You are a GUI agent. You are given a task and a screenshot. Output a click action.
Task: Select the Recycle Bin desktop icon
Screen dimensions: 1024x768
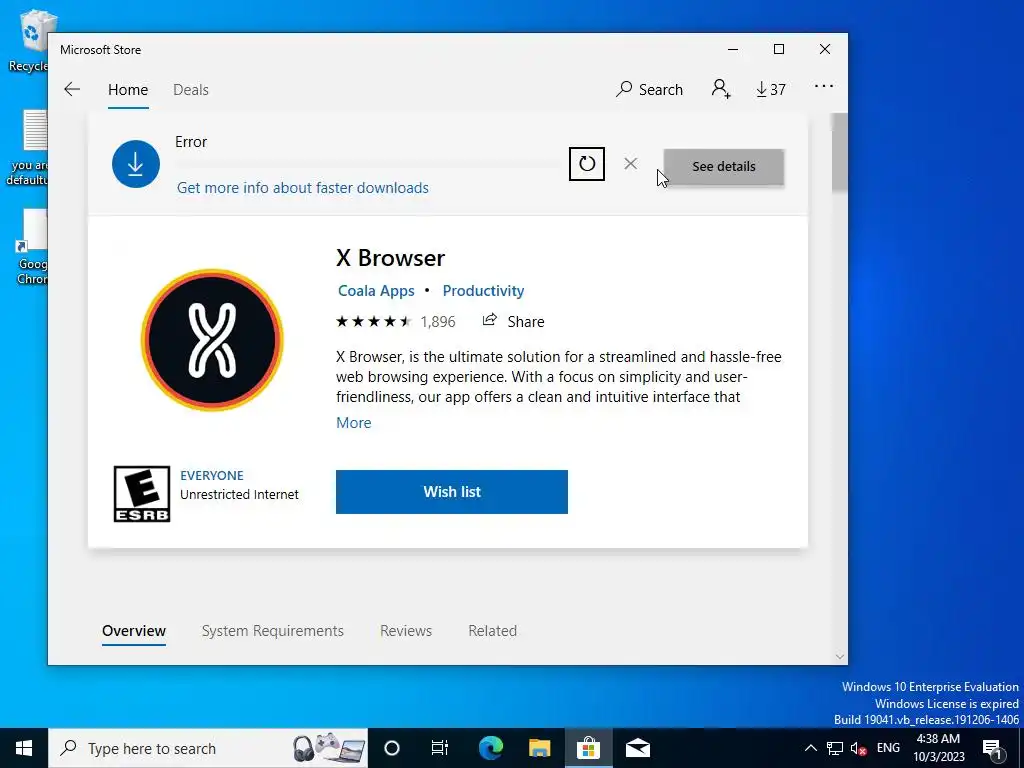[x=29, y=40]
